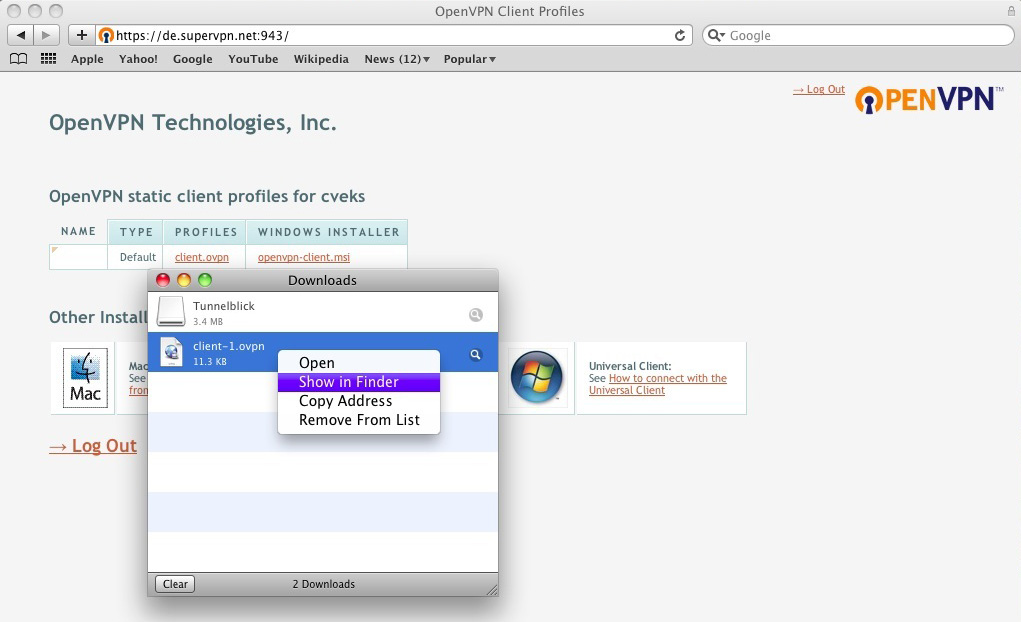Reveal client-1.ovpn with its magnifier icon
The height and width of the screenshot is (622, 1021).
(x=476, y=354)
